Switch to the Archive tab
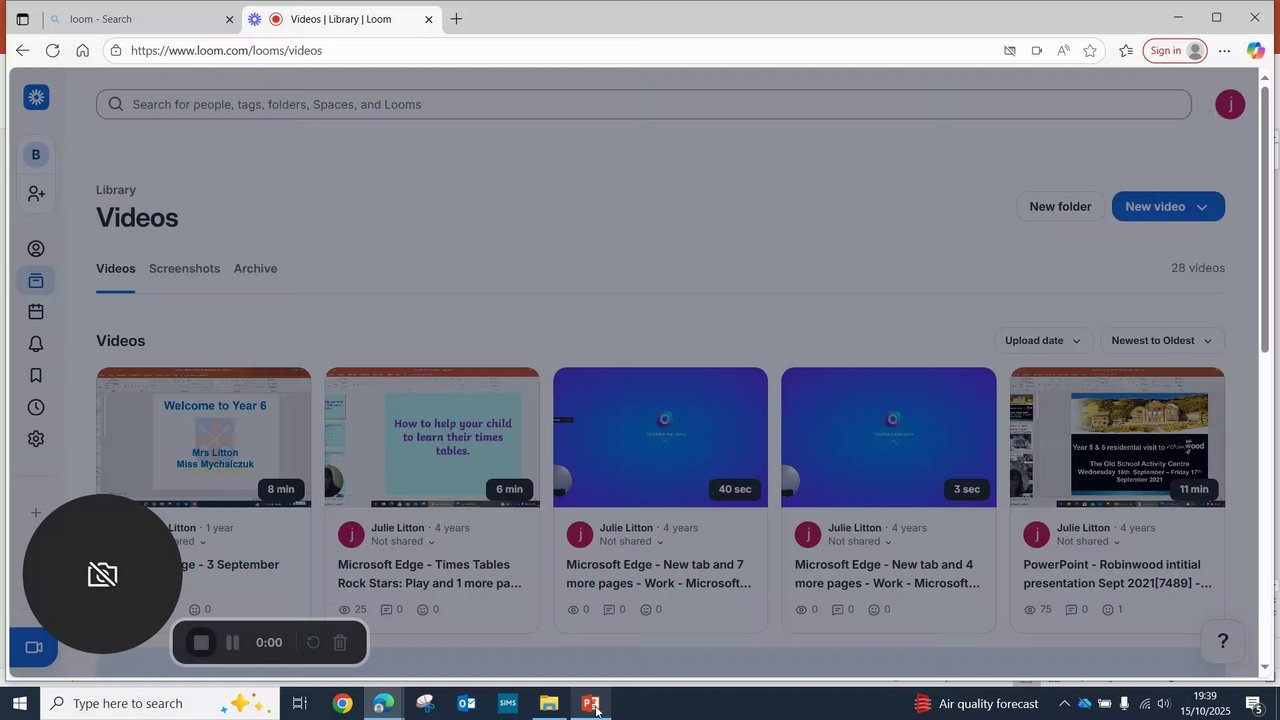 tap(255, 268)
